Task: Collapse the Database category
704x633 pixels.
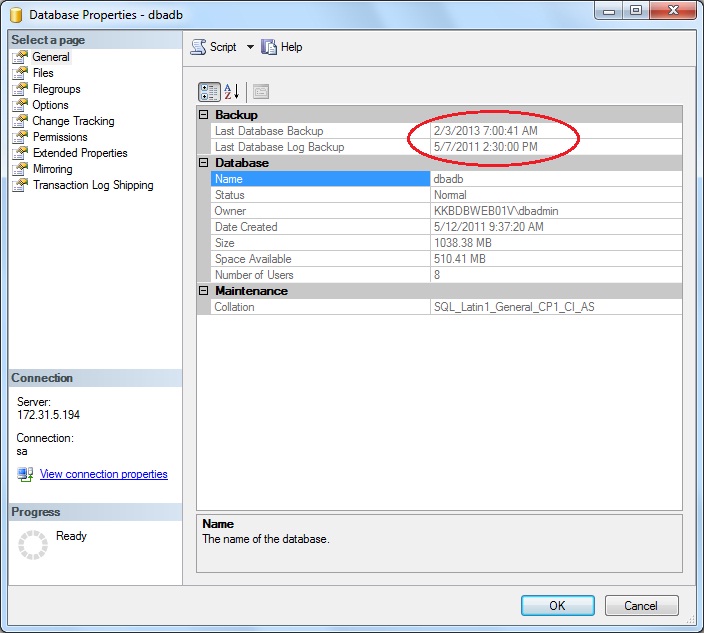Action: [x=203, y=163]
